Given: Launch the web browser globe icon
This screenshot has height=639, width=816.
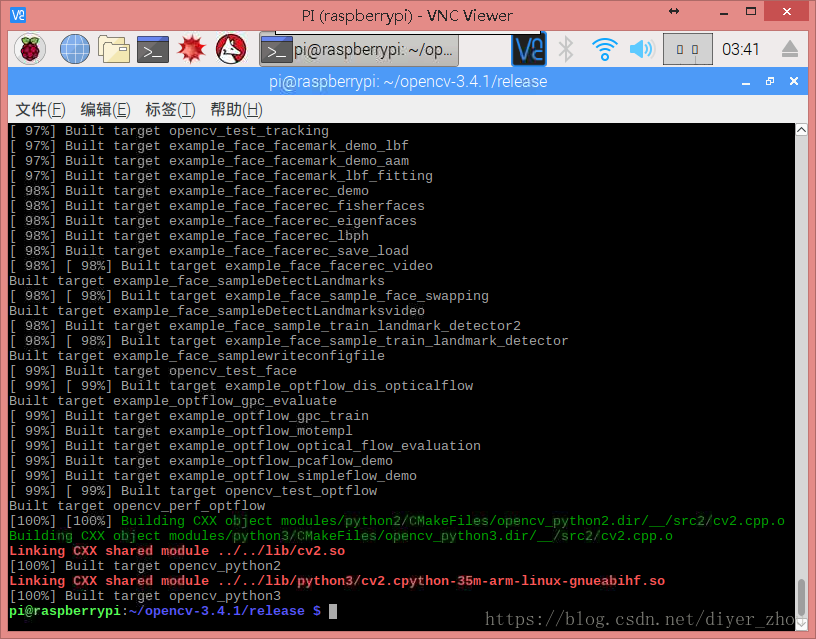Looking at the screenshot, I should coord(74,49).
